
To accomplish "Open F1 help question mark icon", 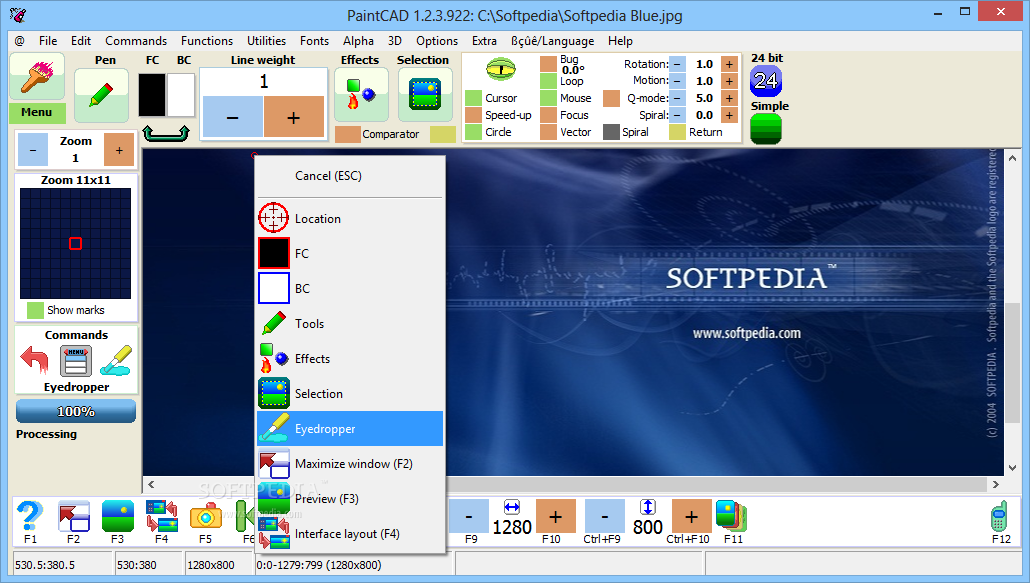I will point(30,516).
